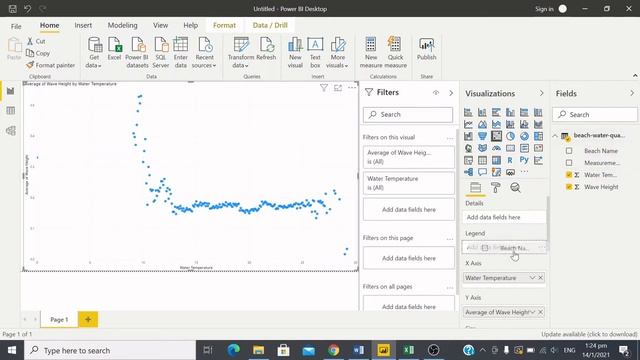Select the Decomposition tree visual
The image size is (640, 360).
click(468, 172)
